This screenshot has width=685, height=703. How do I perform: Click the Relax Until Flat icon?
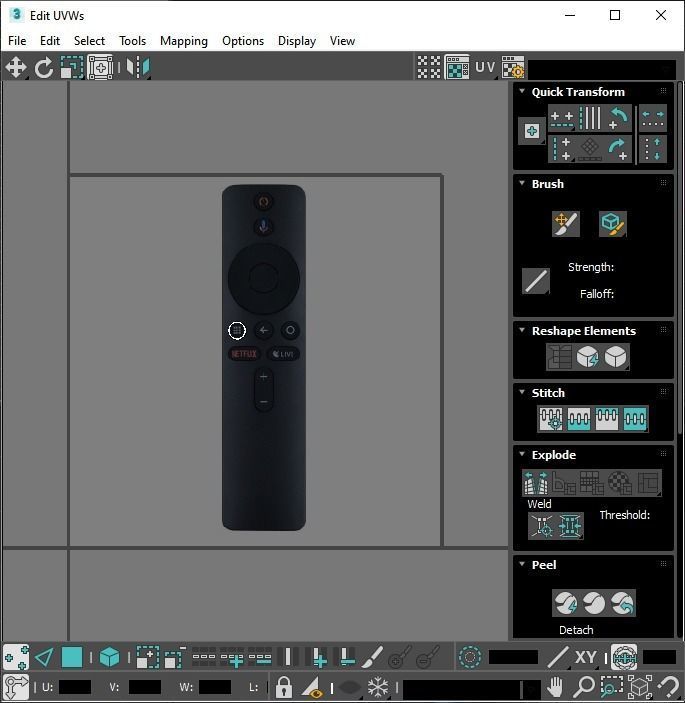(x=587, y=357)
